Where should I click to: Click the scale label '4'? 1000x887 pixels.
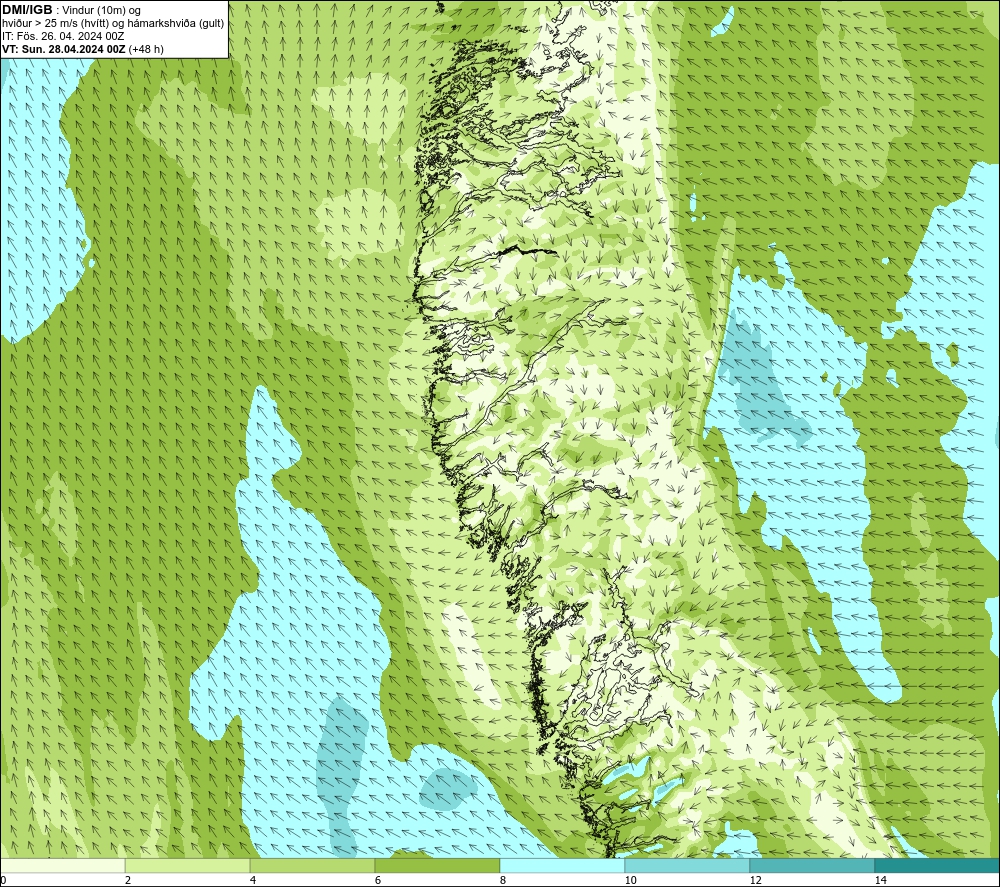click(x=253, y=881)
